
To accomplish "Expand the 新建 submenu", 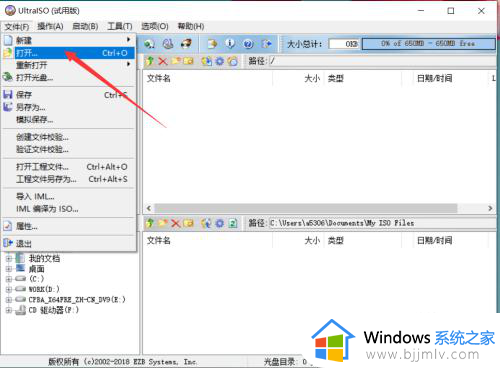I will [x=69, y=40].
